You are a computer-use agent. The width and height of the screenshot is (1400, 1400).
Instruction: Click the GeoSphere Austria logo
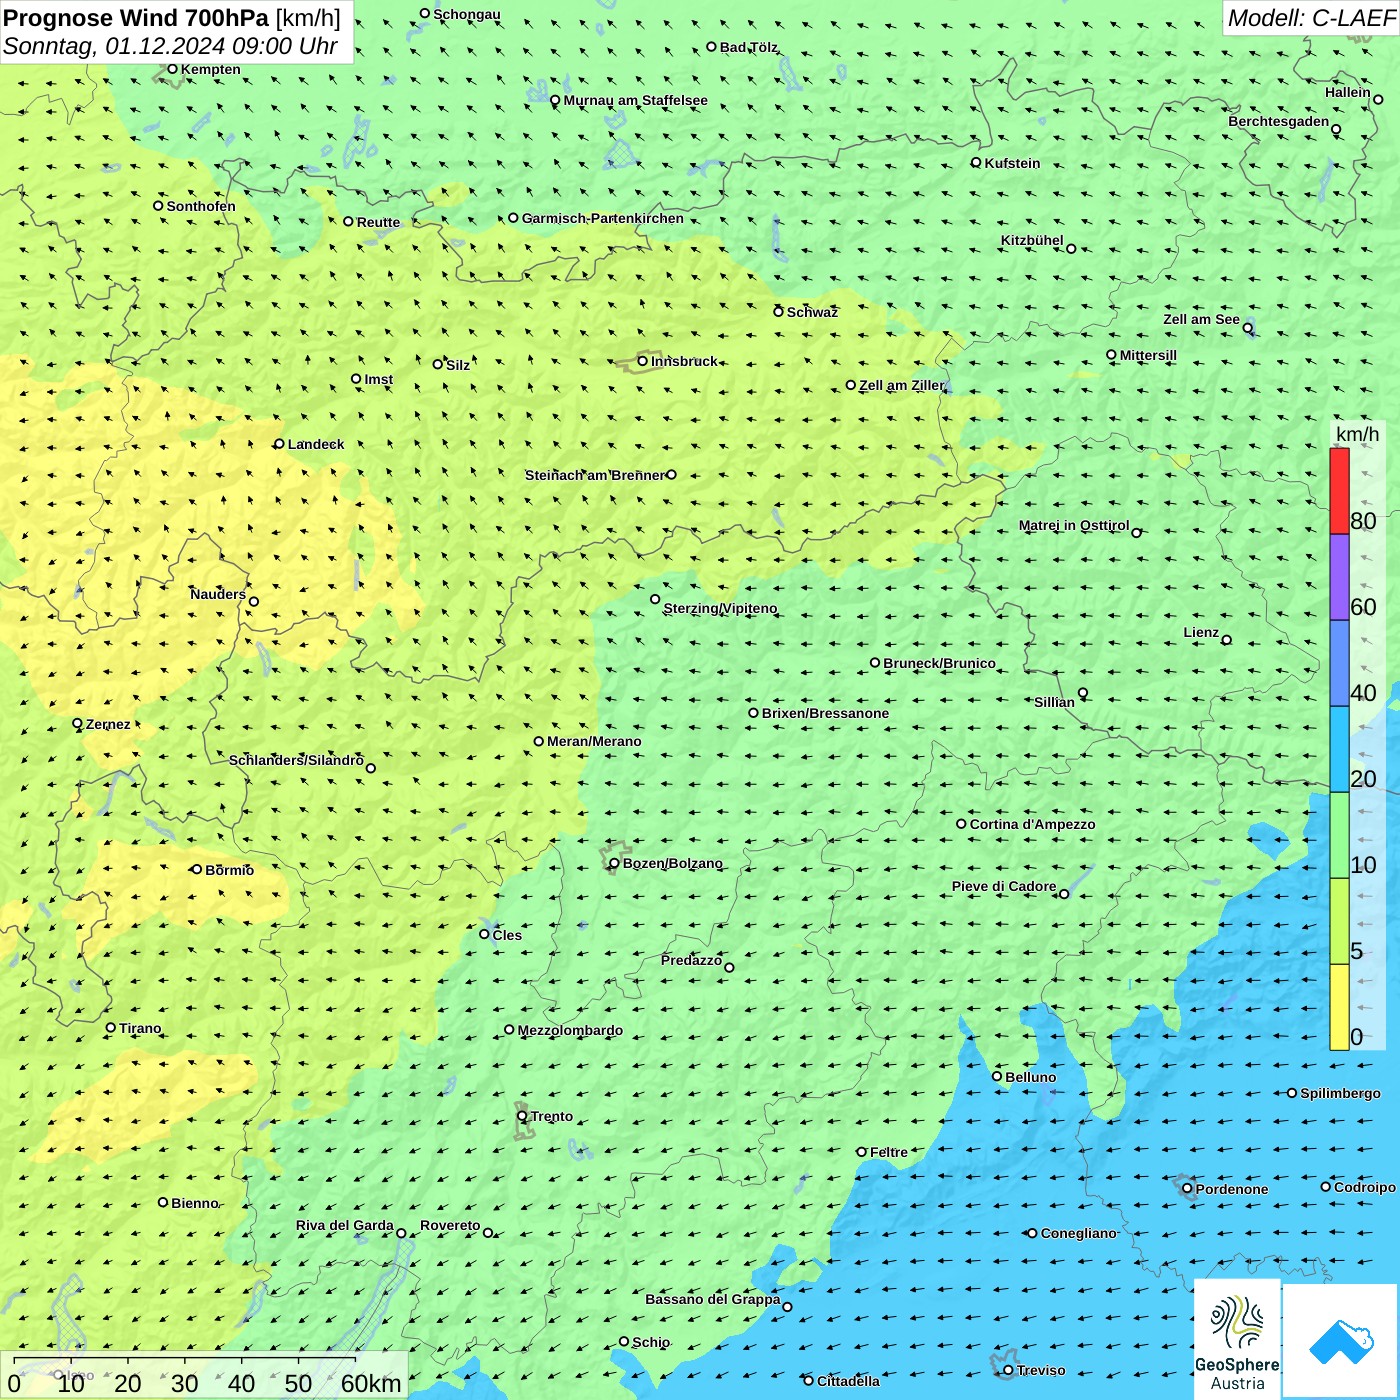(x=1237, y=1339)
